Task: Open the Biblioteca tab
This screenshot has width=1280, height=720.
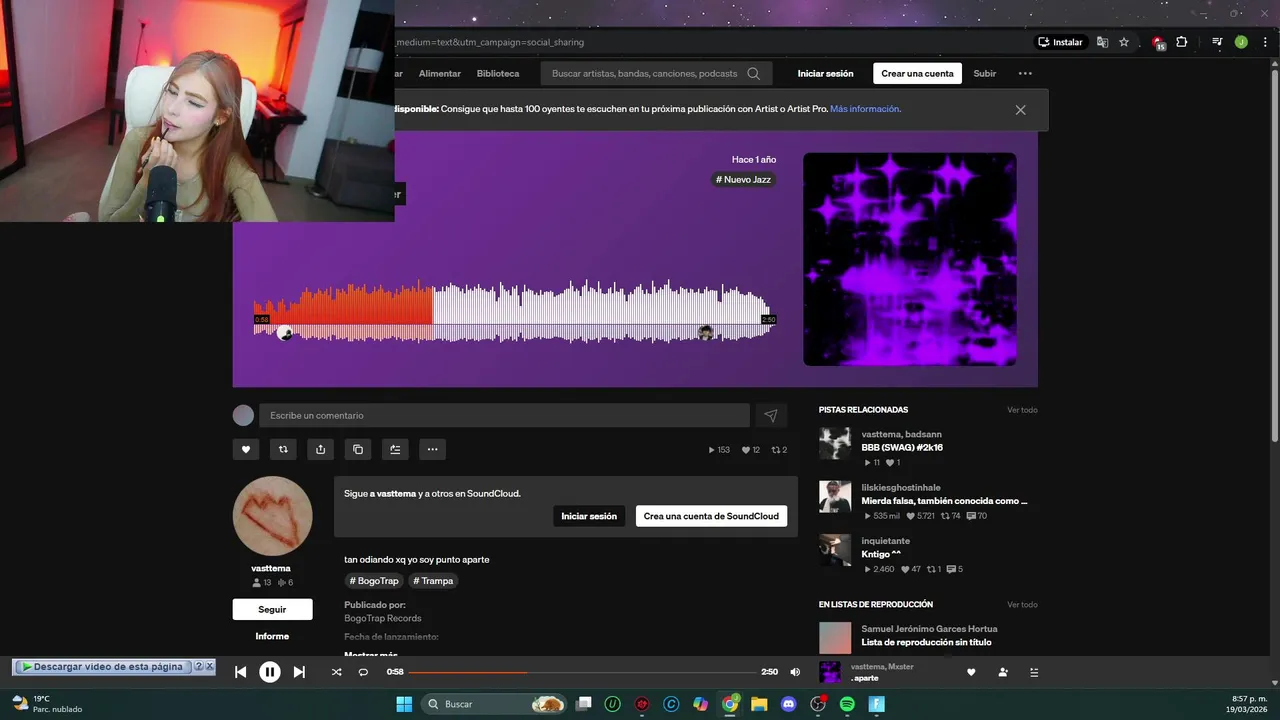Action: click(x=498, y=73)
